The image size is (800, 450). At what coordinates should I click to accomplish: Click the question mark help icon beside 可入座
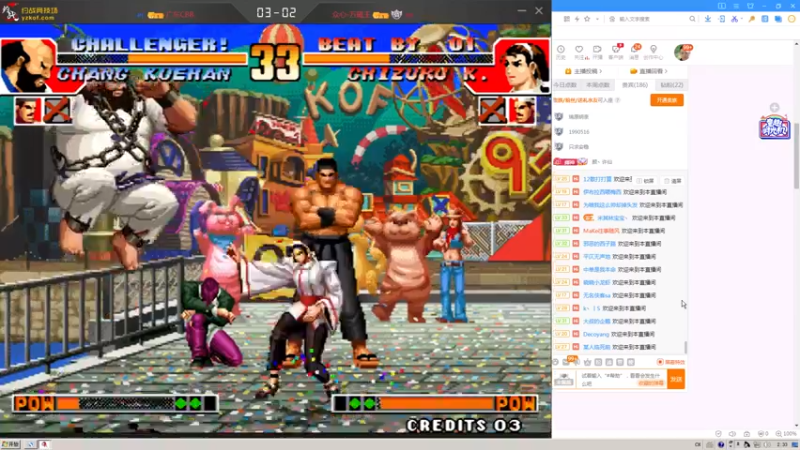pyautogui.click(x=617, y=100)
